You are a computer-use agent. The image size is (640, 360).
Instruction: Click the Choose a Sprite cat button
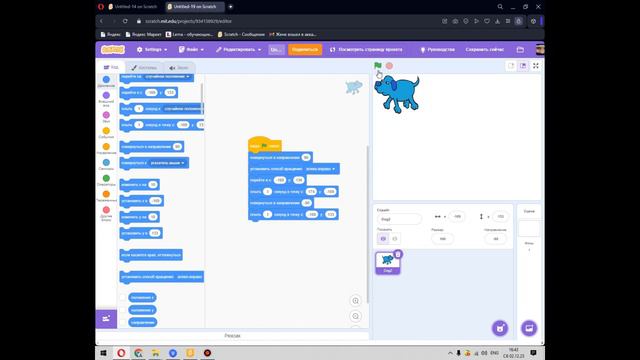coord(500,328)
